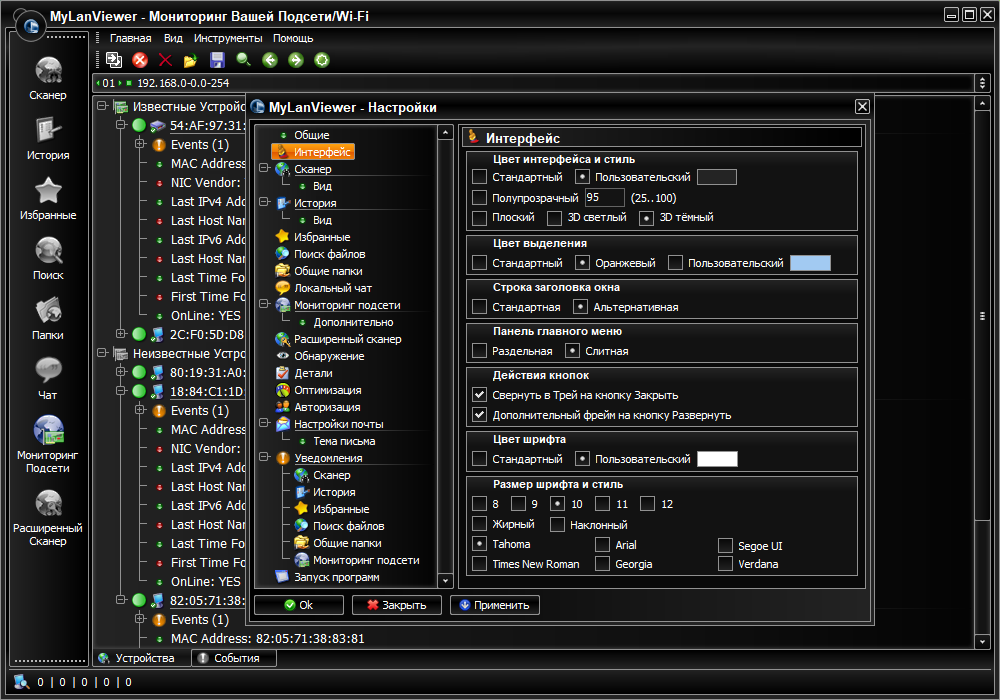
Task: Click the magnifier search toolbar icon
Action: pyautogui.click(x=244, y=60)
